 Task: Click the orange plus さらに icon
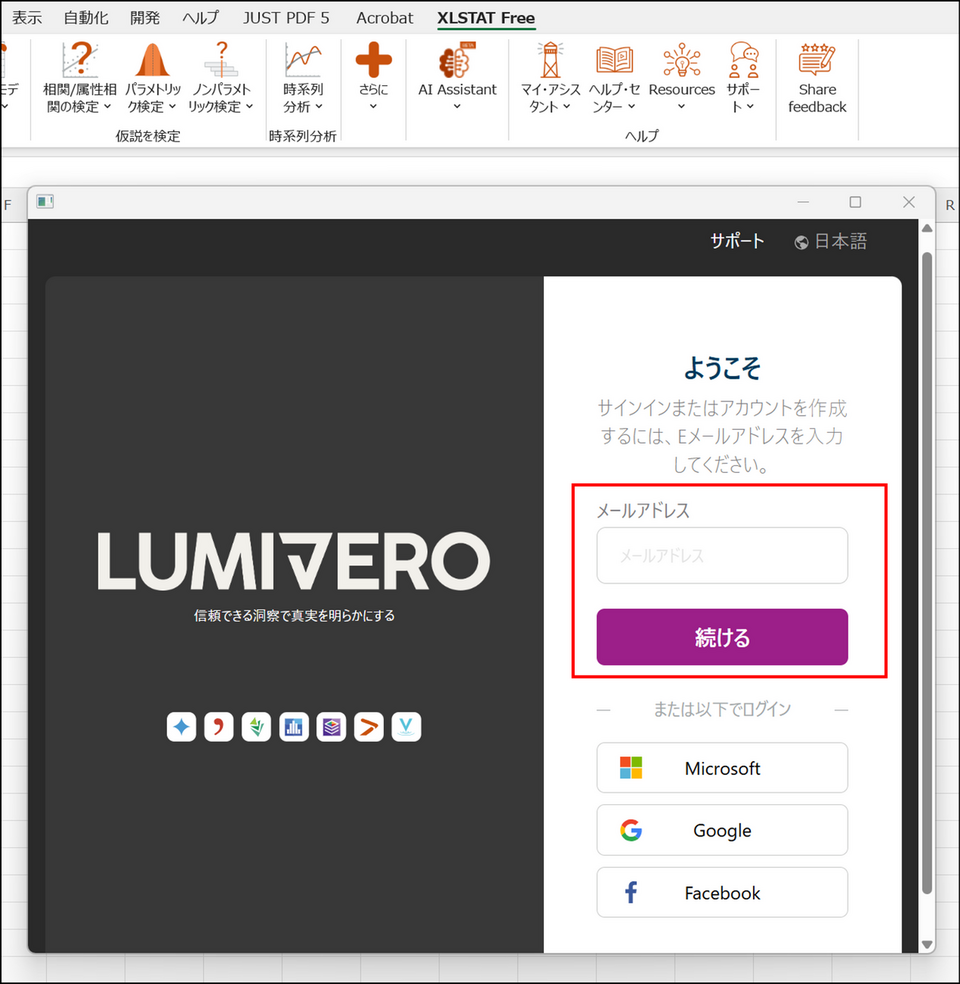click(x=373, y=60)
